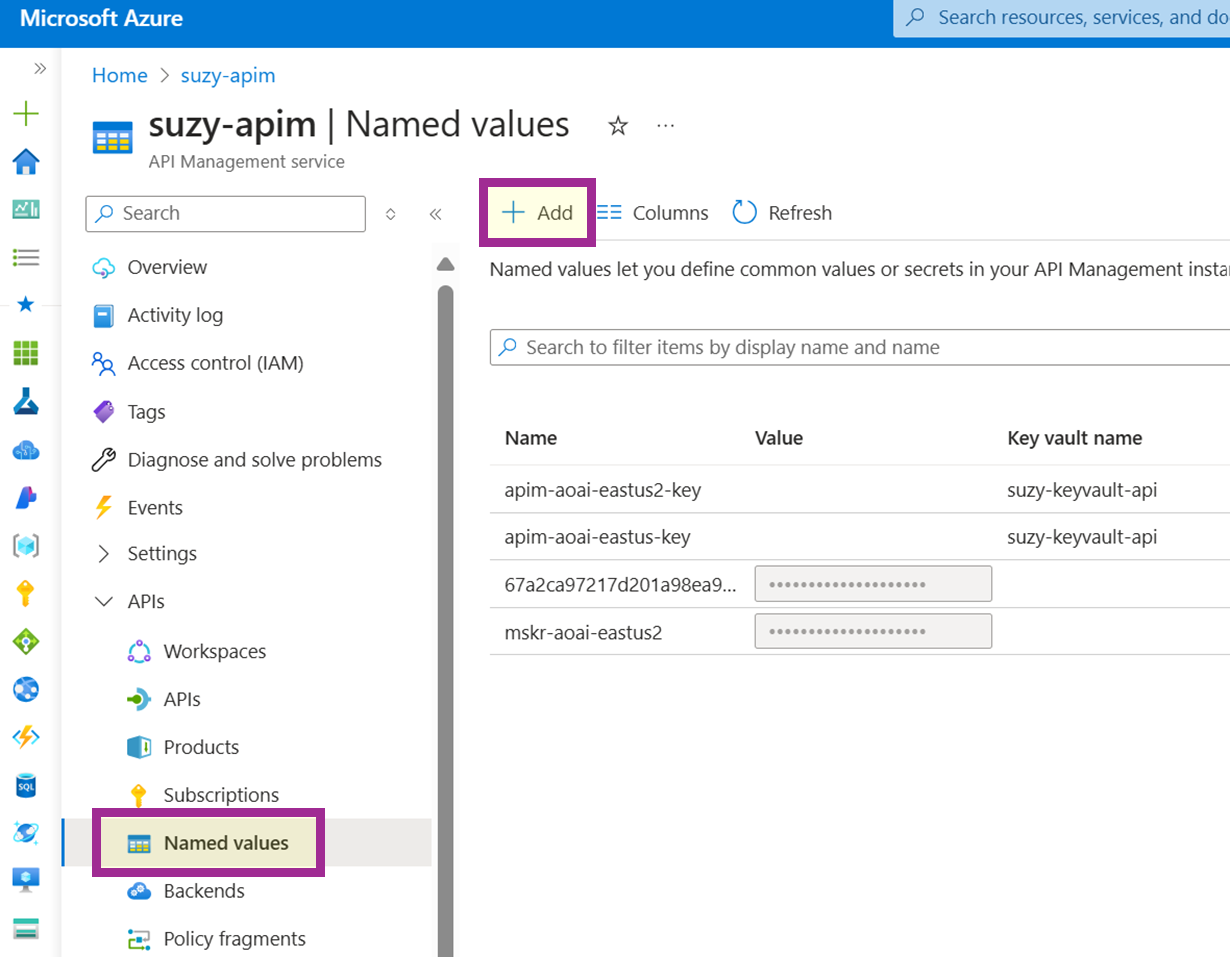Select Backends in the APIs menu
1230x957 pixels.
click(x=203, y=891)
